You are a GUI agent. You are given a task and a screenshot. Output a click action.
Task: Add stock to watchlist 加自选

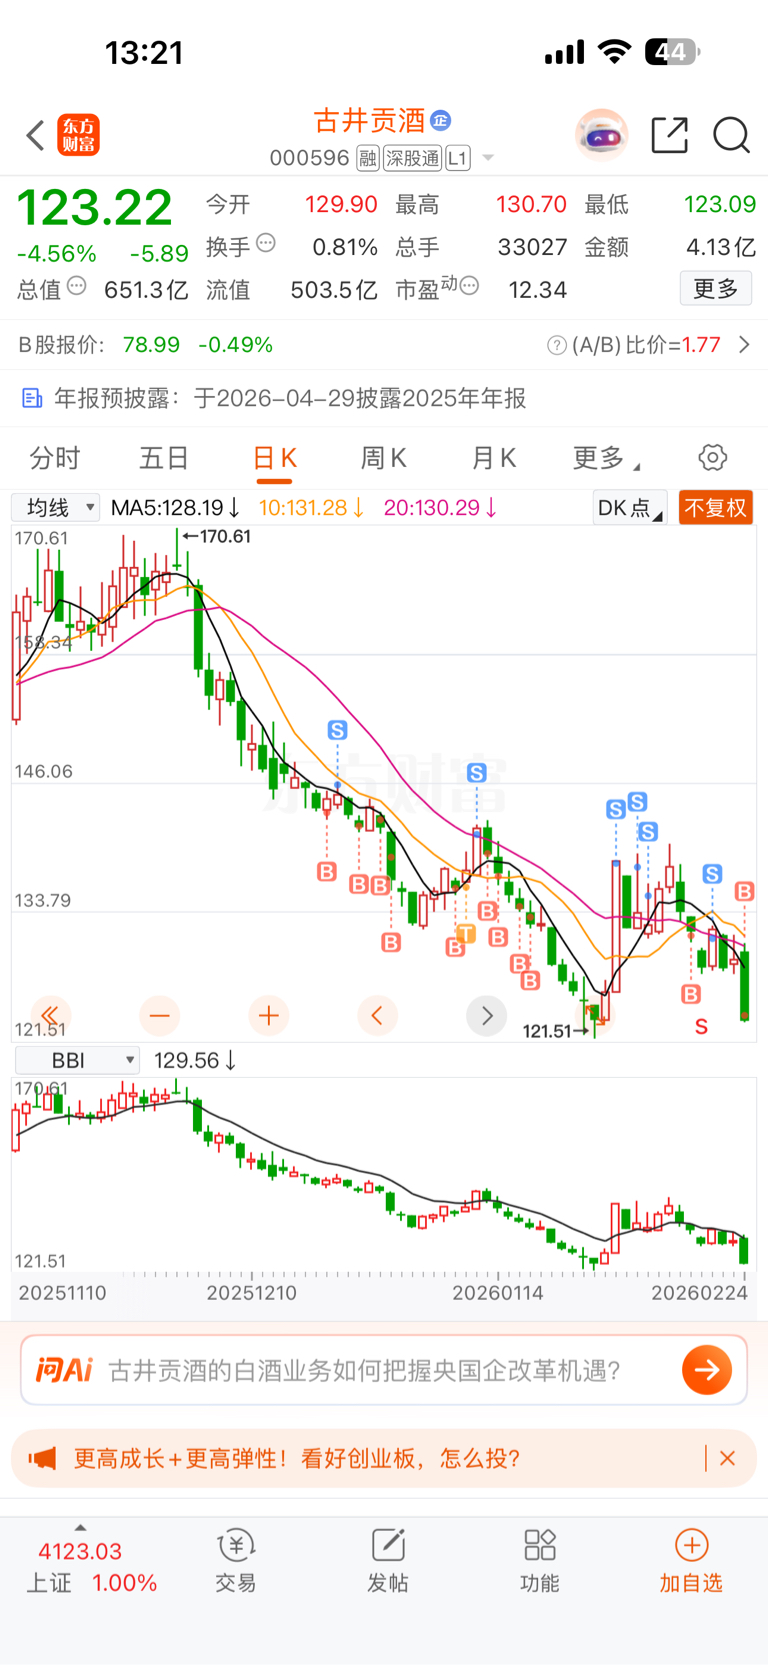(x=691, y=1561)
